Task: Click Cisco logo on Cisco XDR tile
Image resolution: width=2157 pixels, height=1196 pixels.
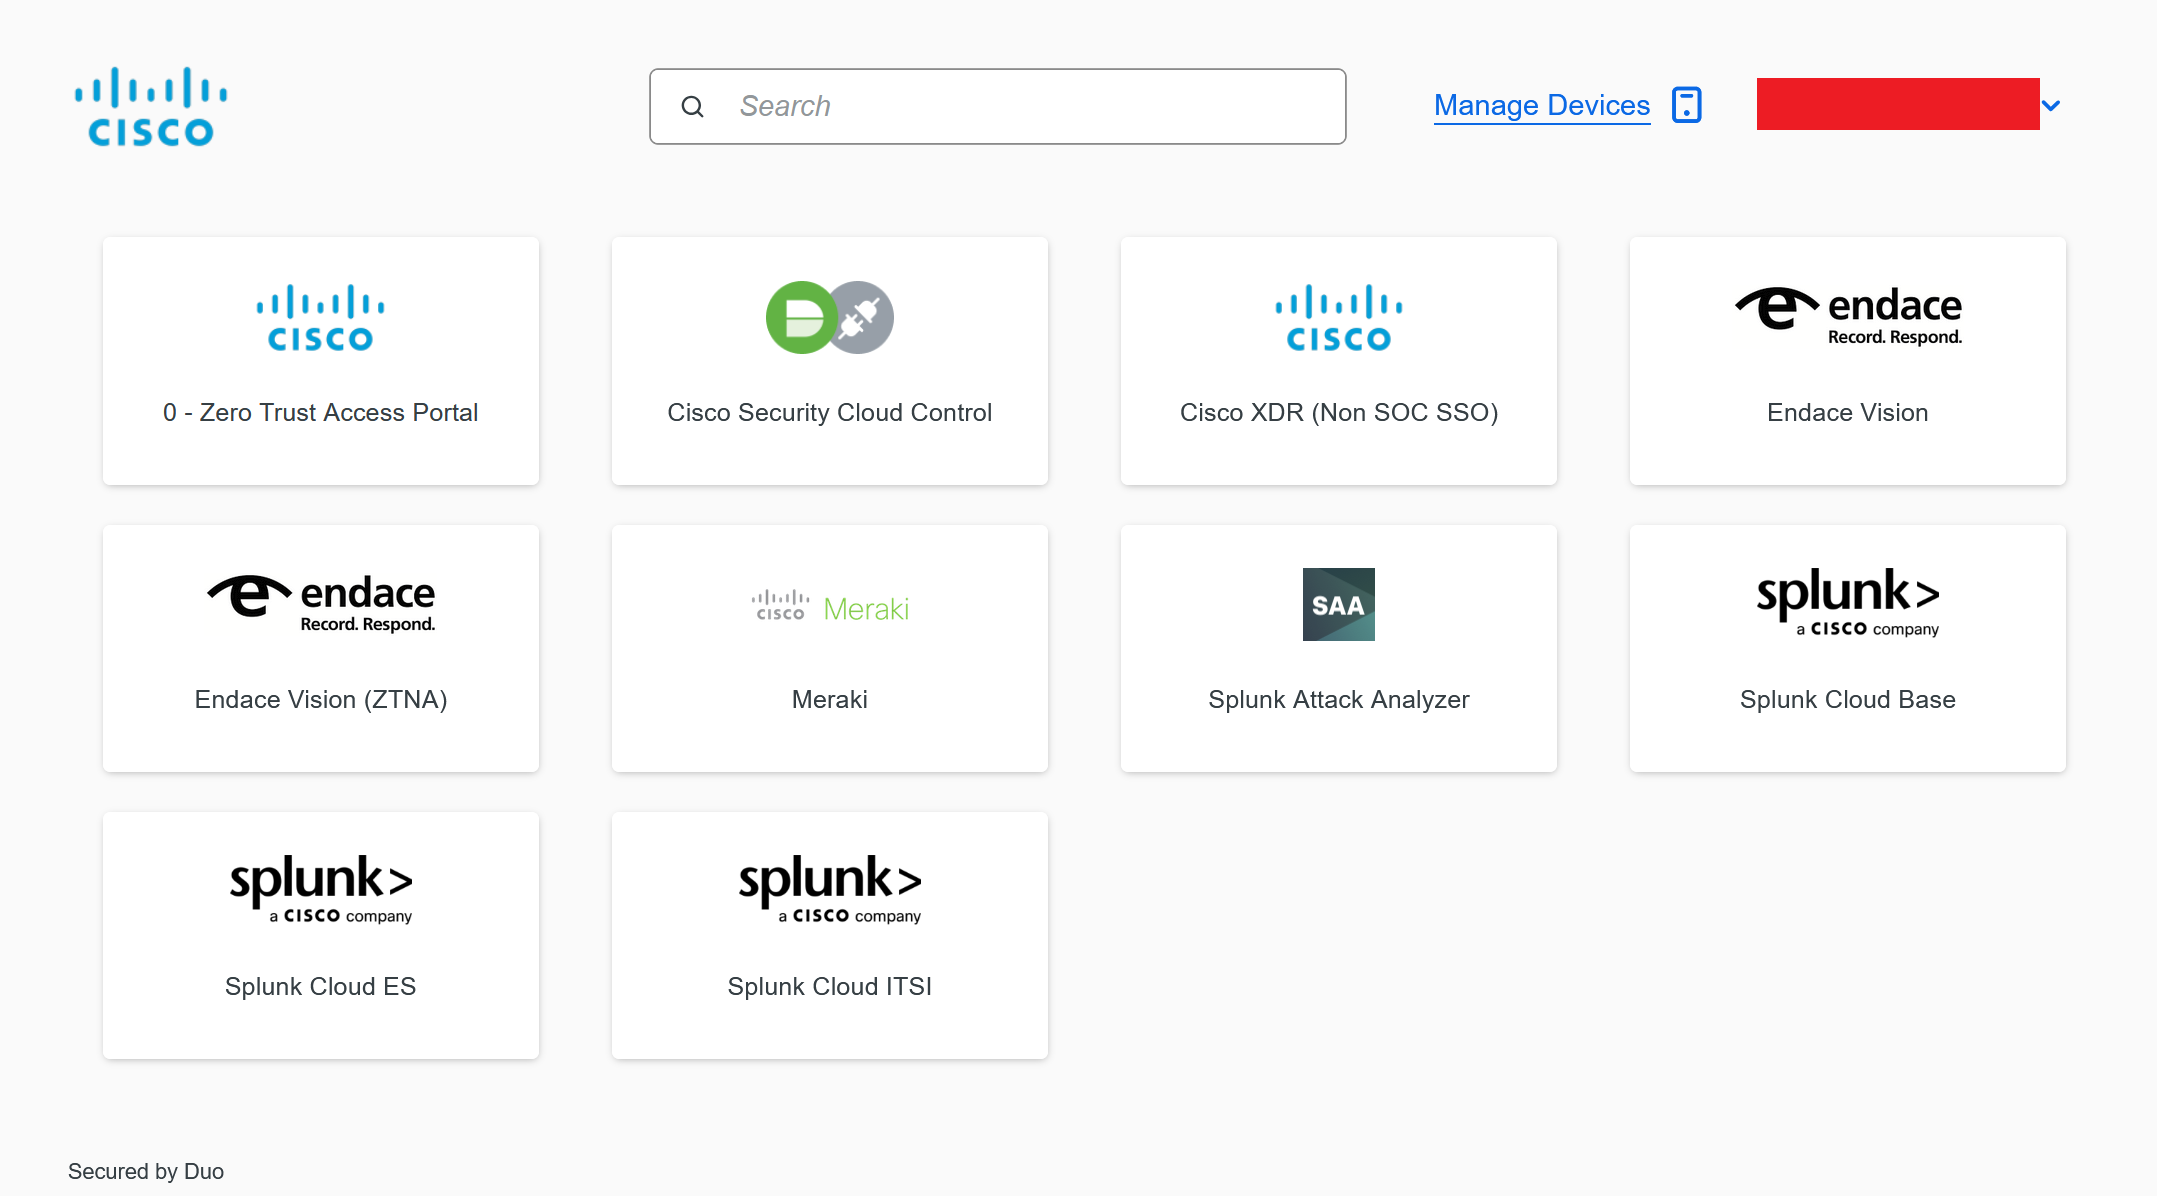Action: [1338, 318]
